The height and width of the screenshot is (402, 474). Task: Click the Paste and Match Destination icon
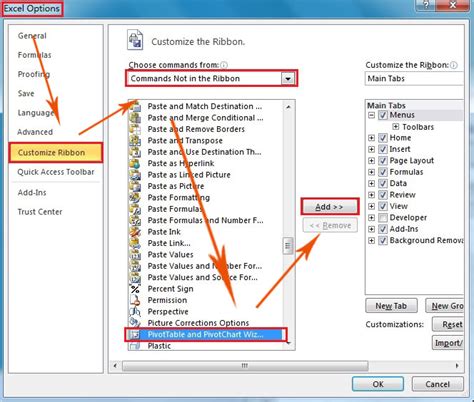click(x=135, y=106)
